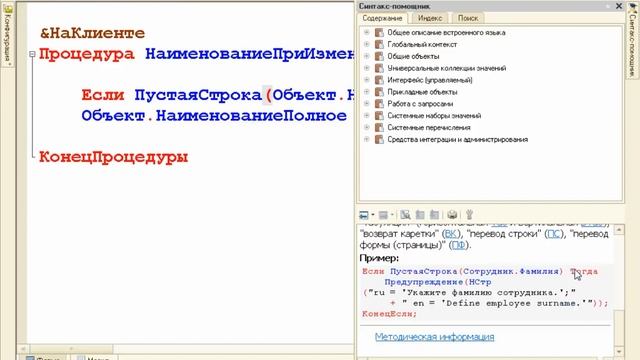
Task: Expand Системные наборы значений node
Action: 367,116
